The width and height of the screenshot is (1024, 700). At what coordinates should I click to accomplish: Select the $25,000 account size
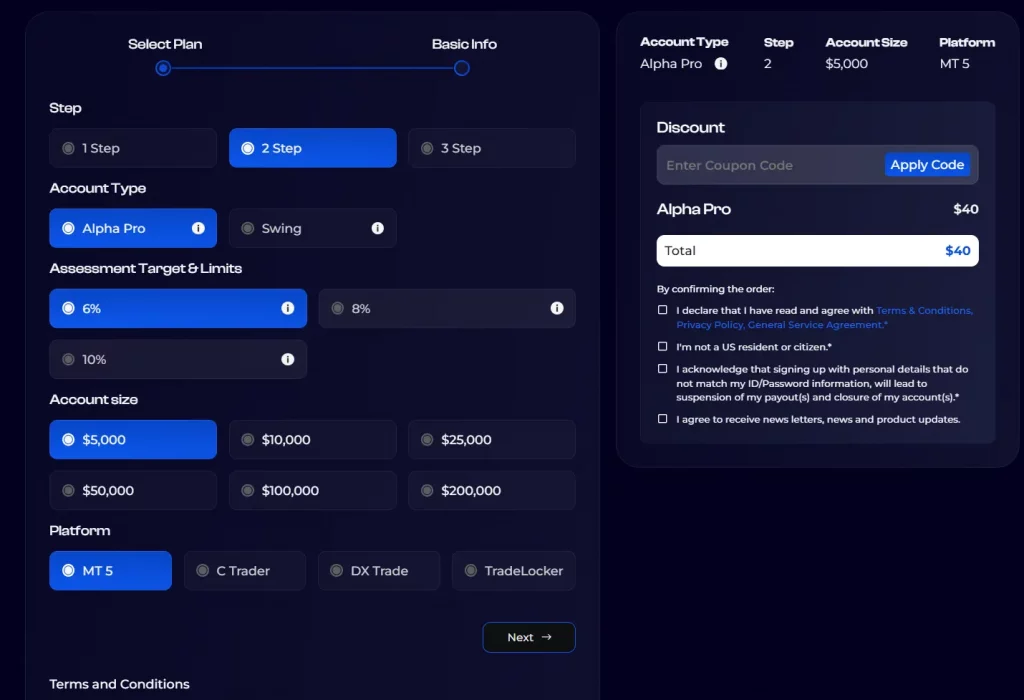[491, 439]
